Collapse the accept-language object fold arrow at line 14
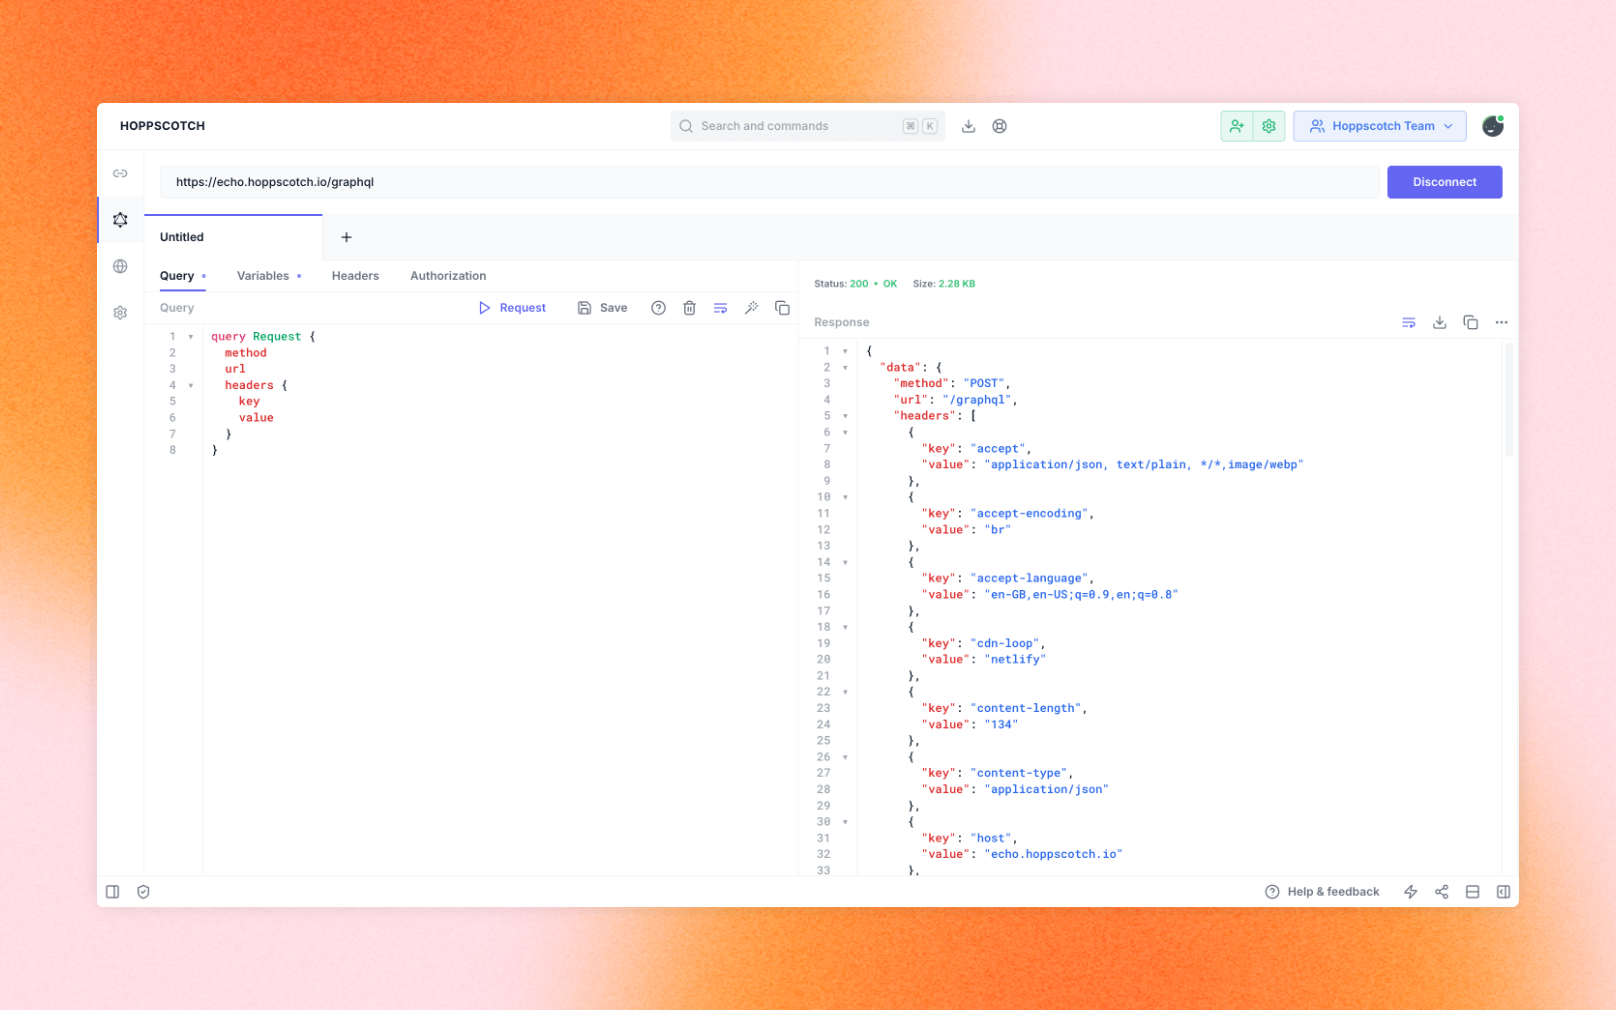This screenshot has width=1616, height=1010. pyautogui.click(x=845, y=562)
